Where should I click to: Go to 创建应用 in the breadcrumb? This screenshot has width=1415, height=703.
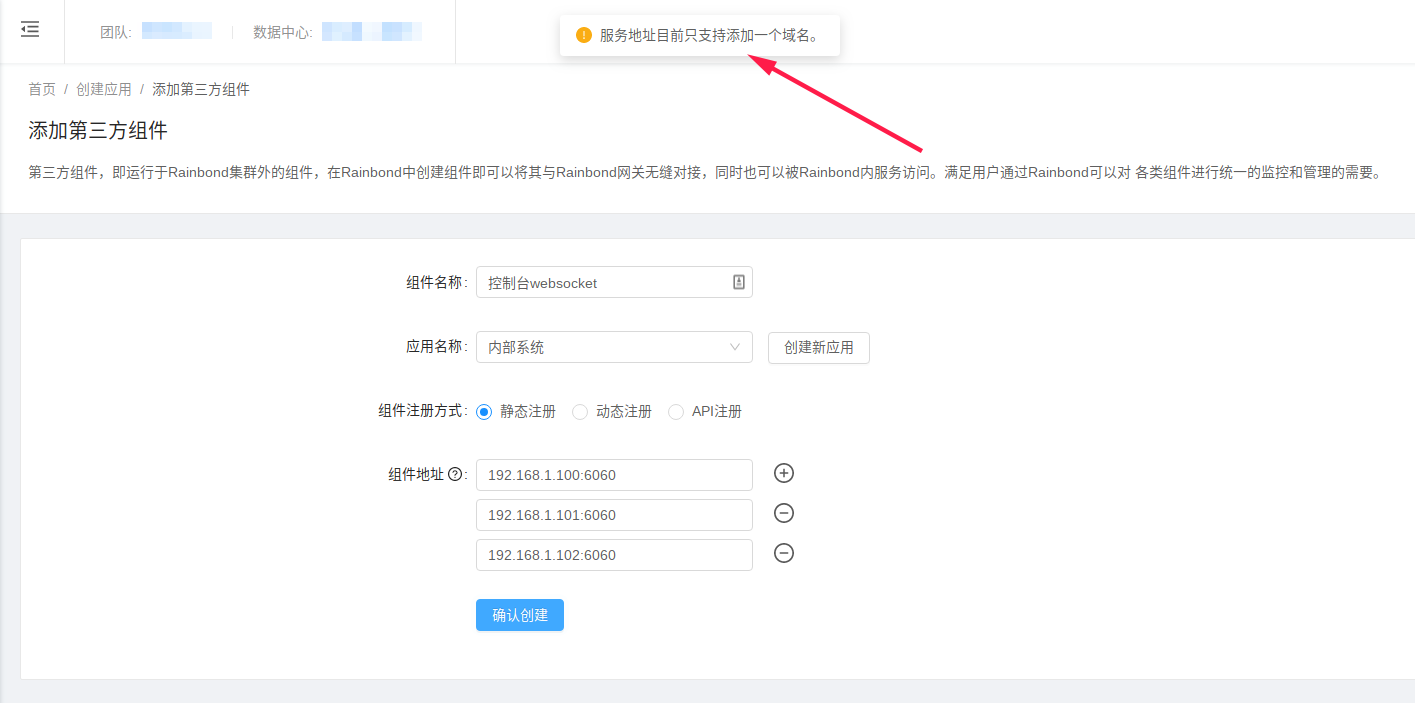104,89
